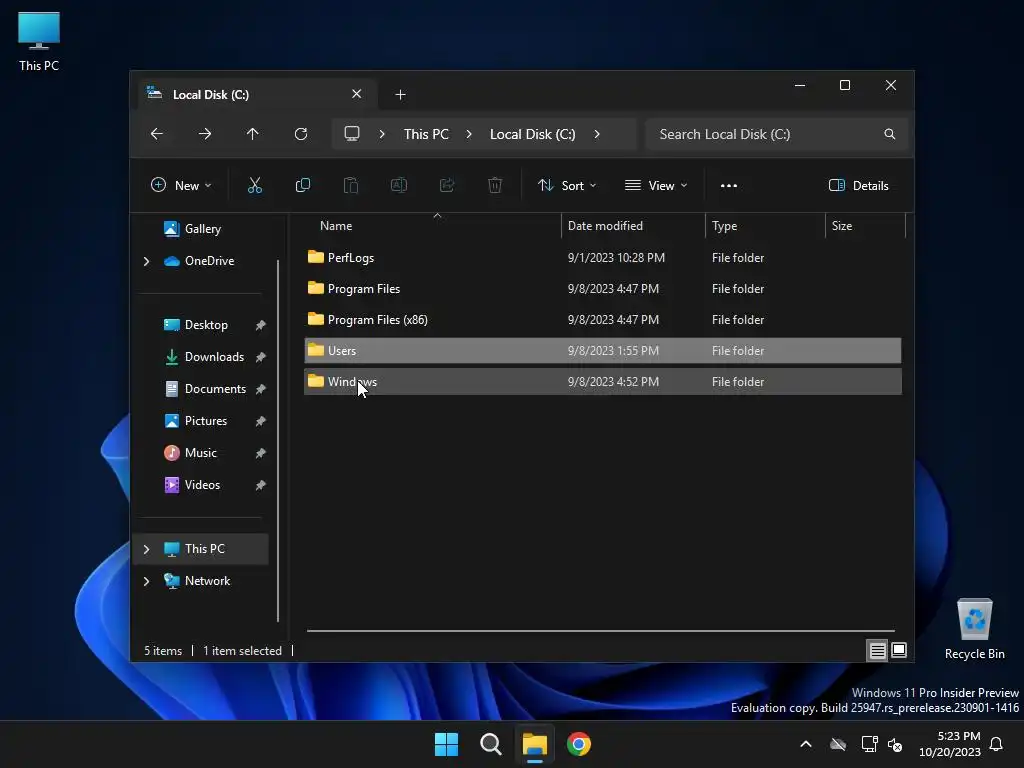The image size is (1024, 768).
Task: Open the Sort dropdown menu
Action: (567, 185)
